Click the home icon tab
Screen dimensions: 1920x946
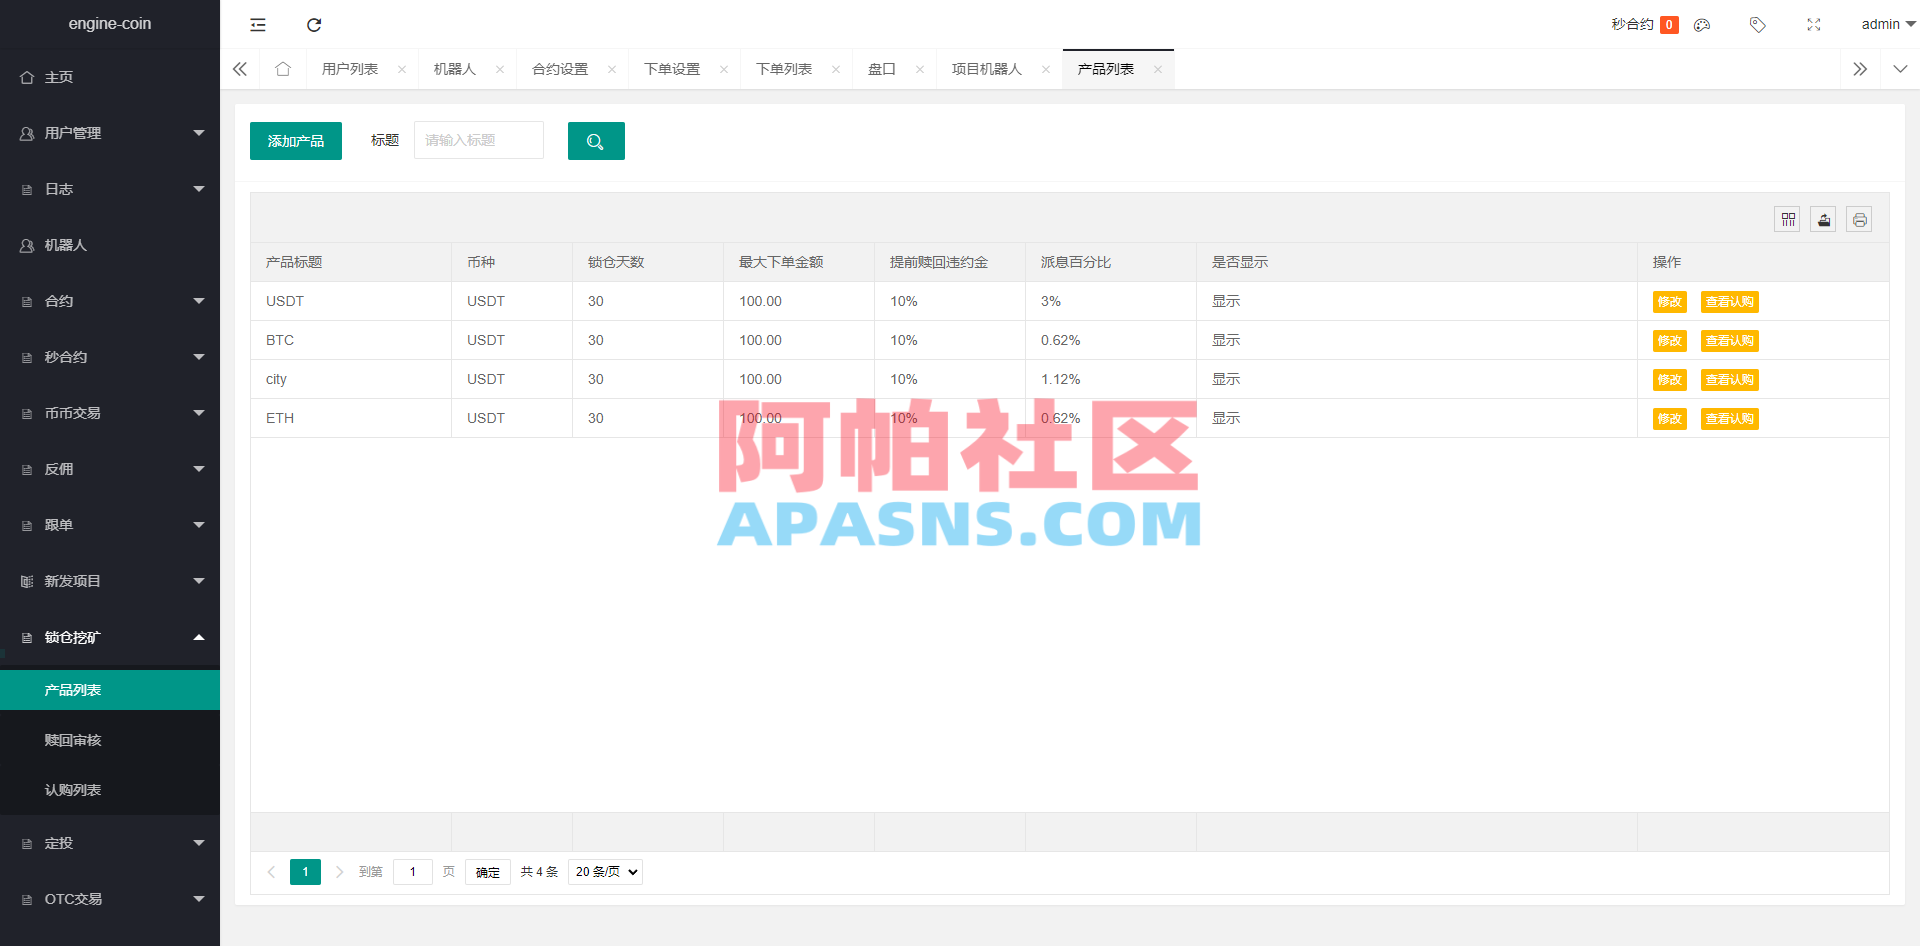[x=283, y=69]
